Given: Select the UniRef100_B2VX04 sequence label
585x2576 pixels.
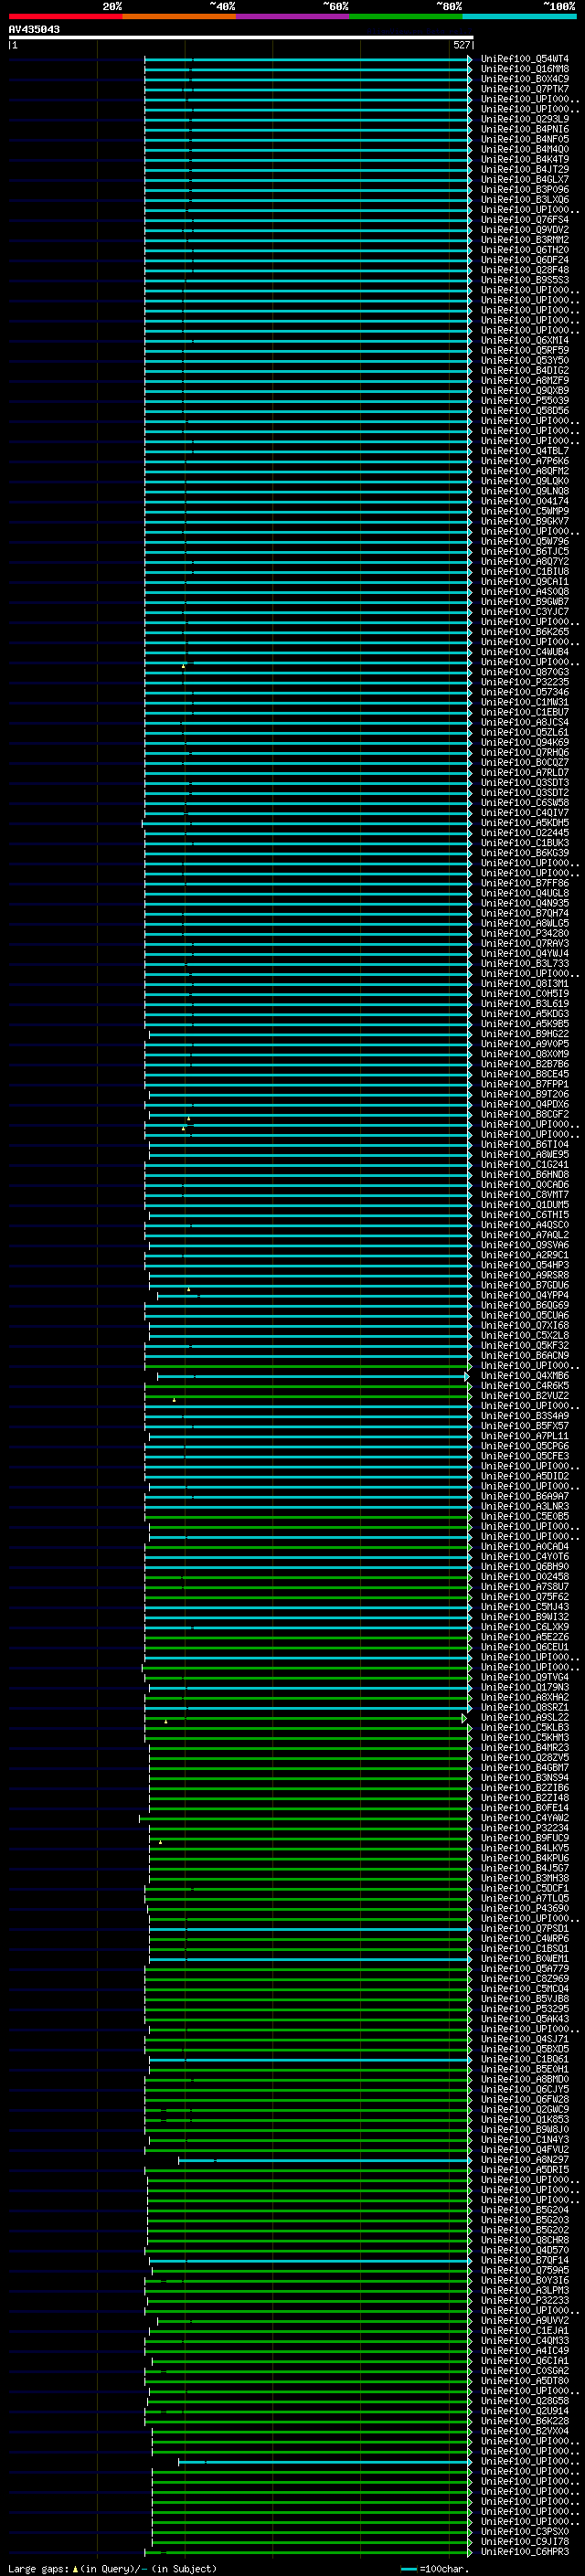Looking at the screenshot, I should coord(525,2430).
